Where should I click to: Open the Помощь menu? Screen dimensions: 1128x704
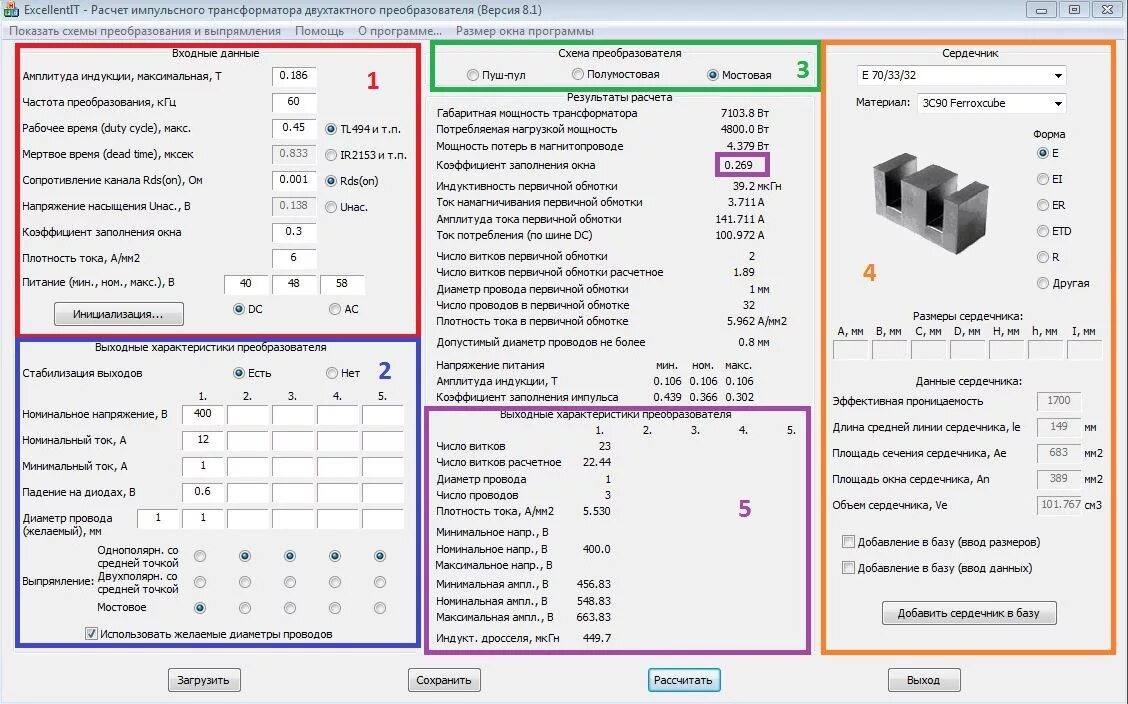(319, 31)
